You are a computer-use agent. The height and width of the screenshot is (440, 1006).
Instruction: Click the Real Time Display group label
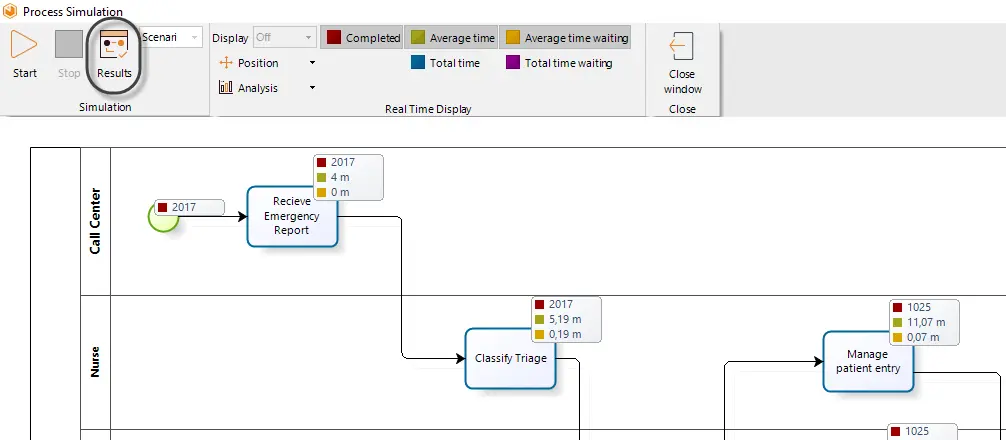point(428,109)
